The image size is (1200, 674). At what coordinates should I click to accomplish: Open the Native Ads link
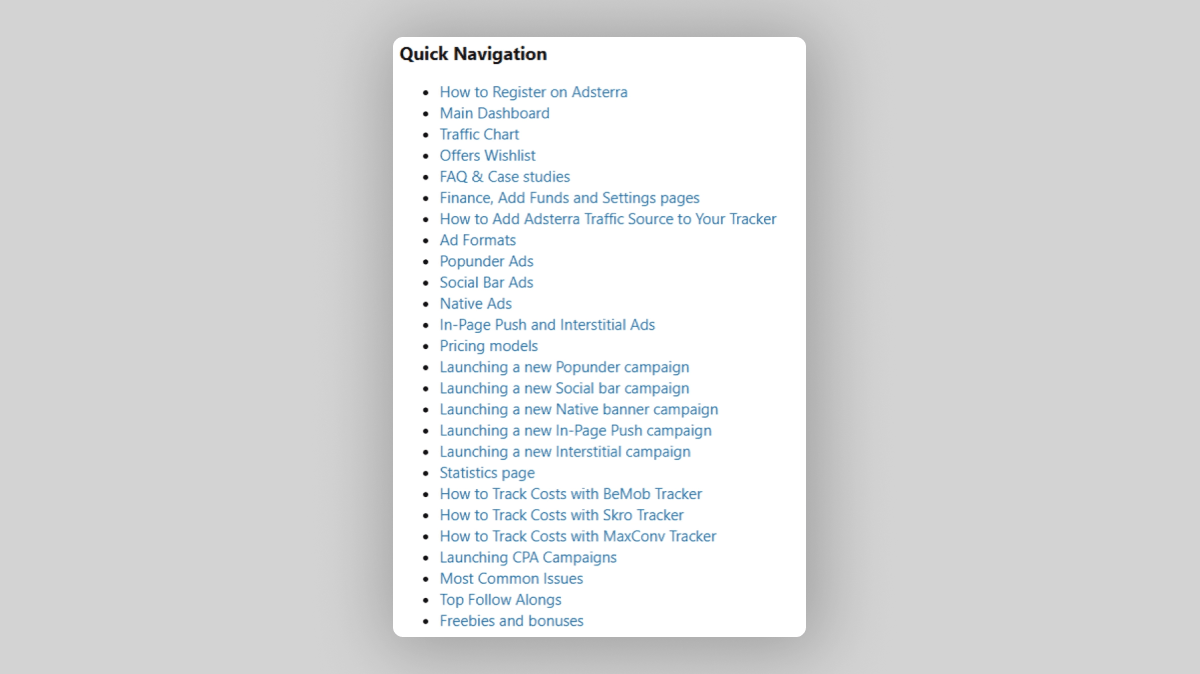pos(475,303)
